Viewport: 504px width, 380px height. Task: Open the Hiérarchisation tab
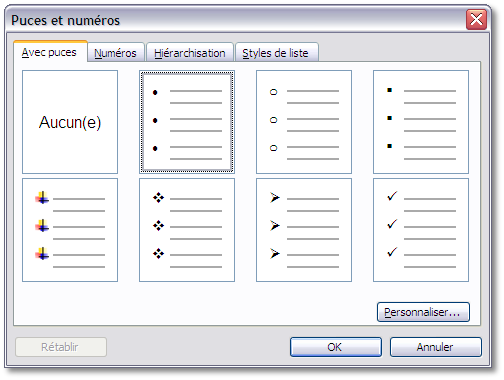point(190,53)
